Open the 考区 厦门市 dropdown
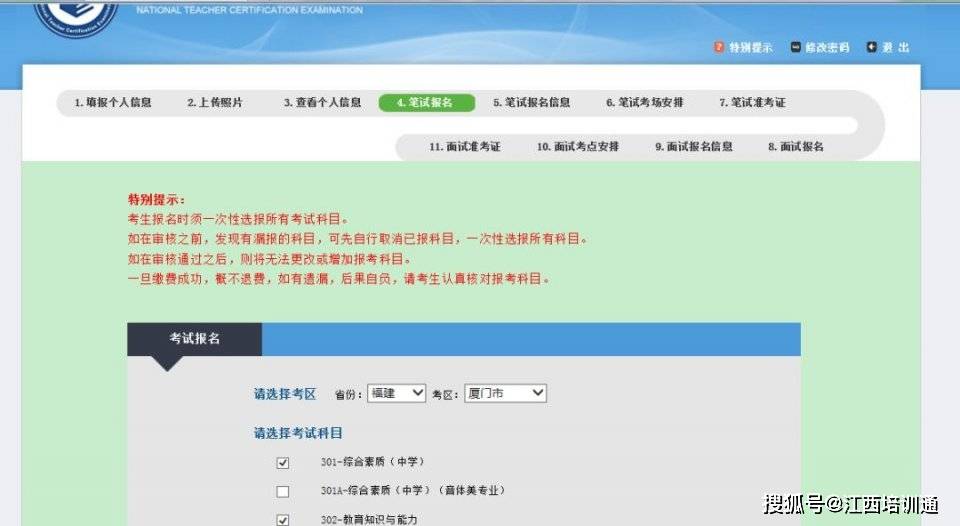Screen dimensions: 960x526 pyautogui.click(x=505, y=393)
